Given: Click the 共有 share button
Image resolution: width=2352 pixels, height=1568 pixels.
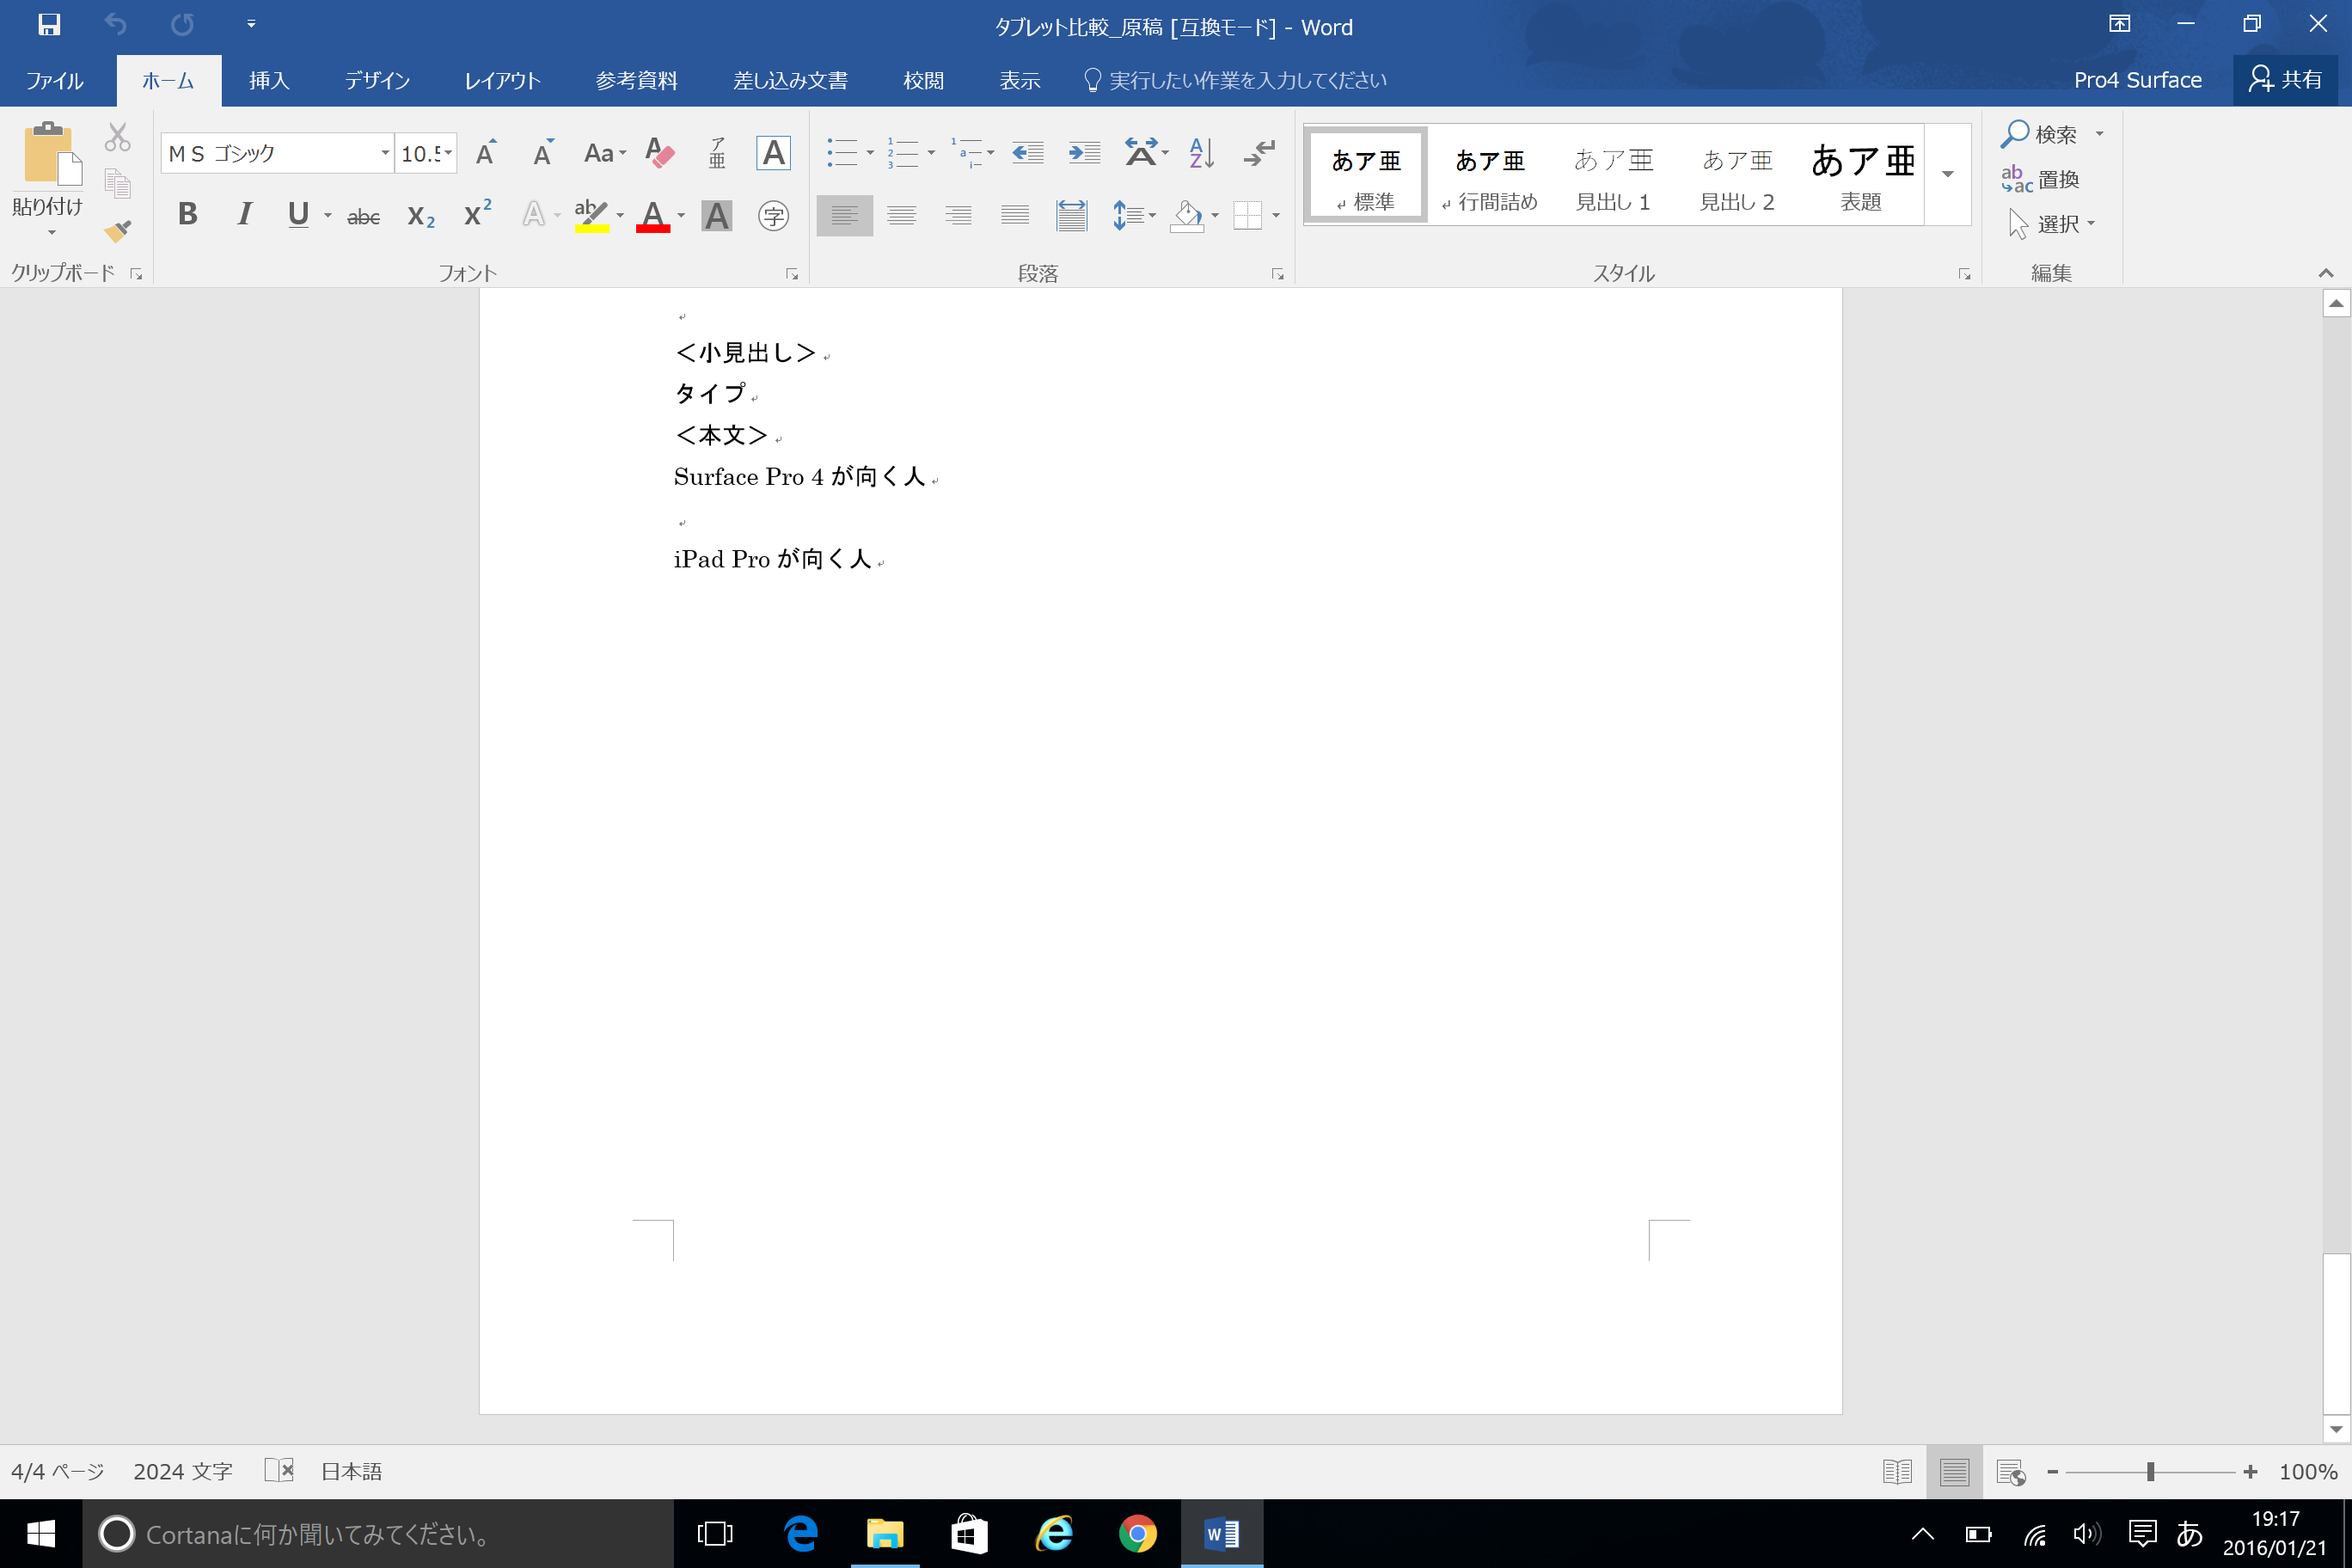Looking at the screenshot, I should [2286, 80].
